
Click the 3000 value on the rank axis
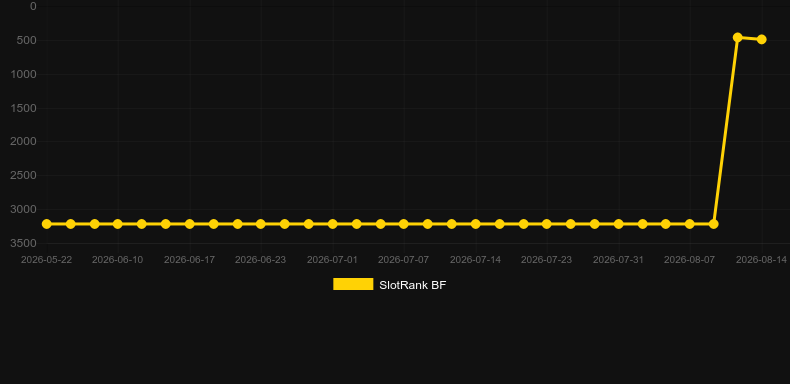(23, 209)
